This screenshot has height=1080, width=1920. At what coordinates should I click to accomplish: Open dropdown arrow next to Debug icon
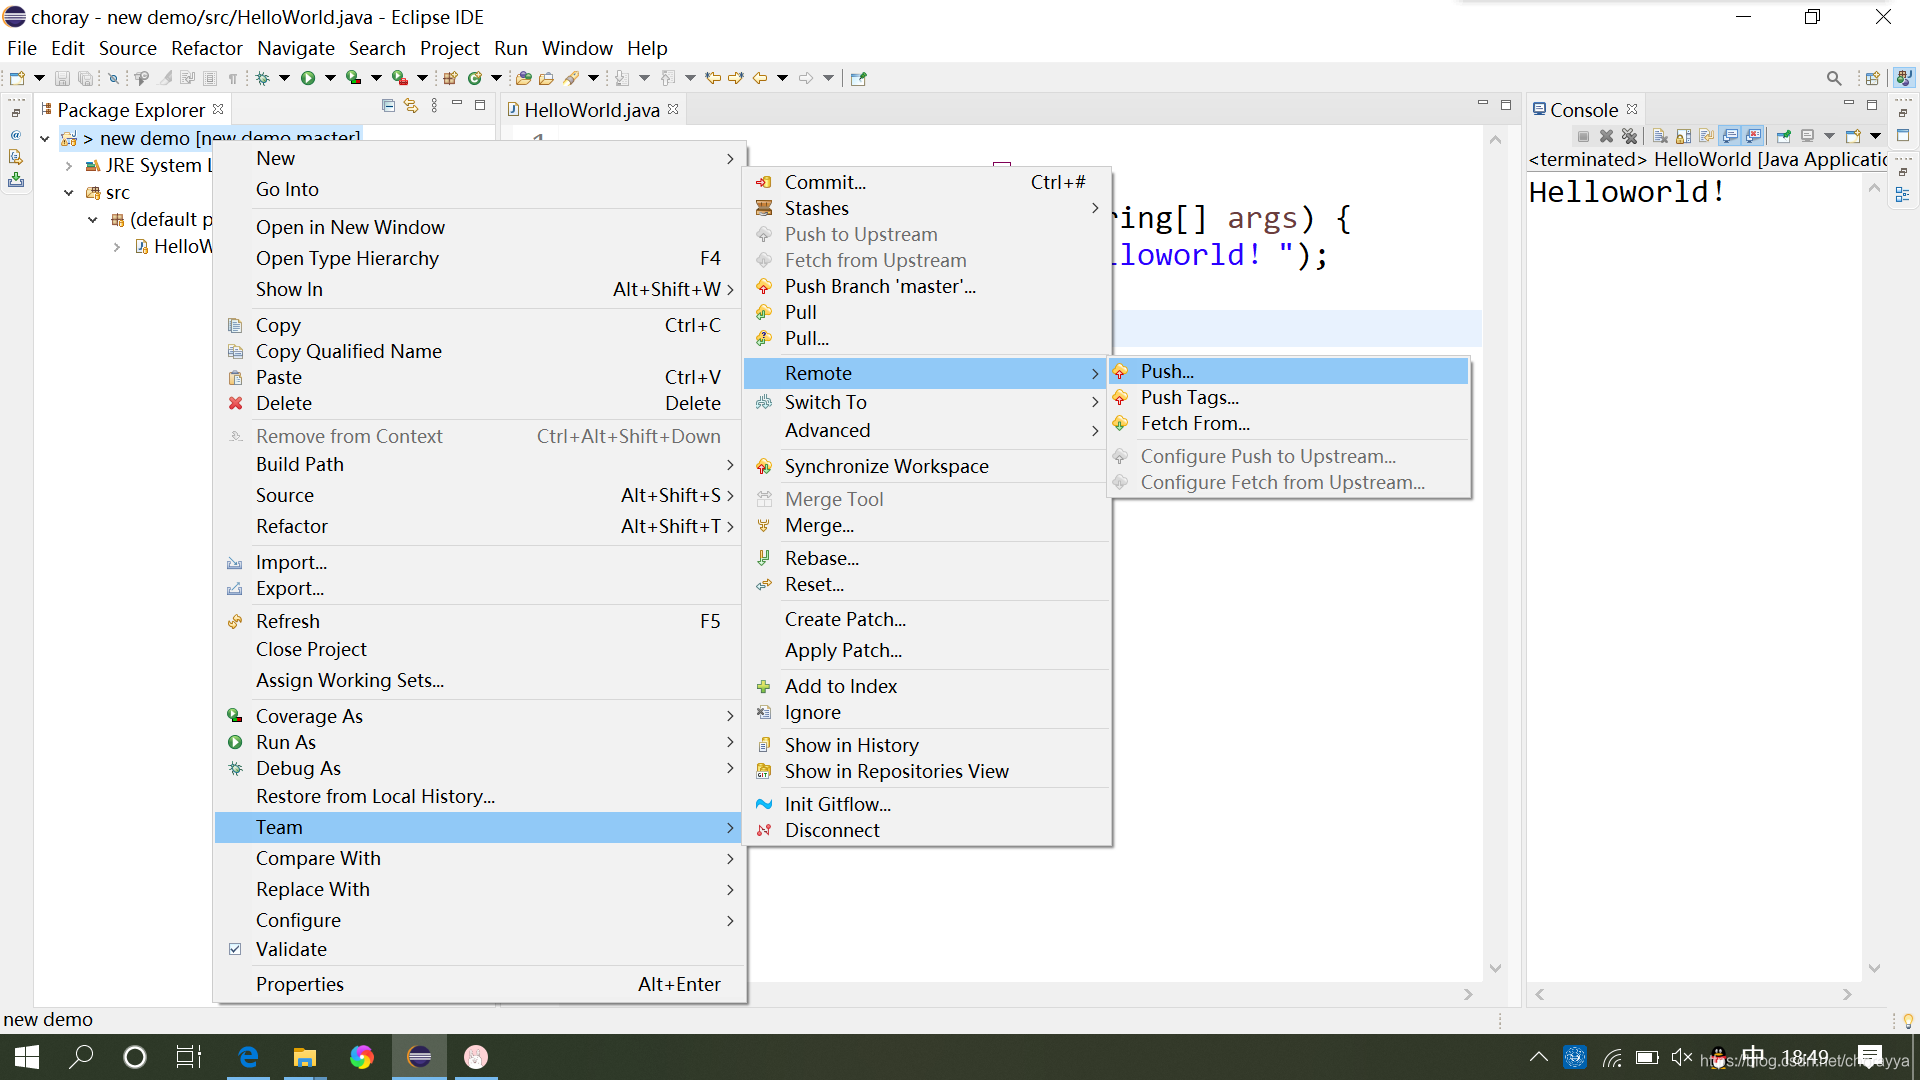[284, 78]
